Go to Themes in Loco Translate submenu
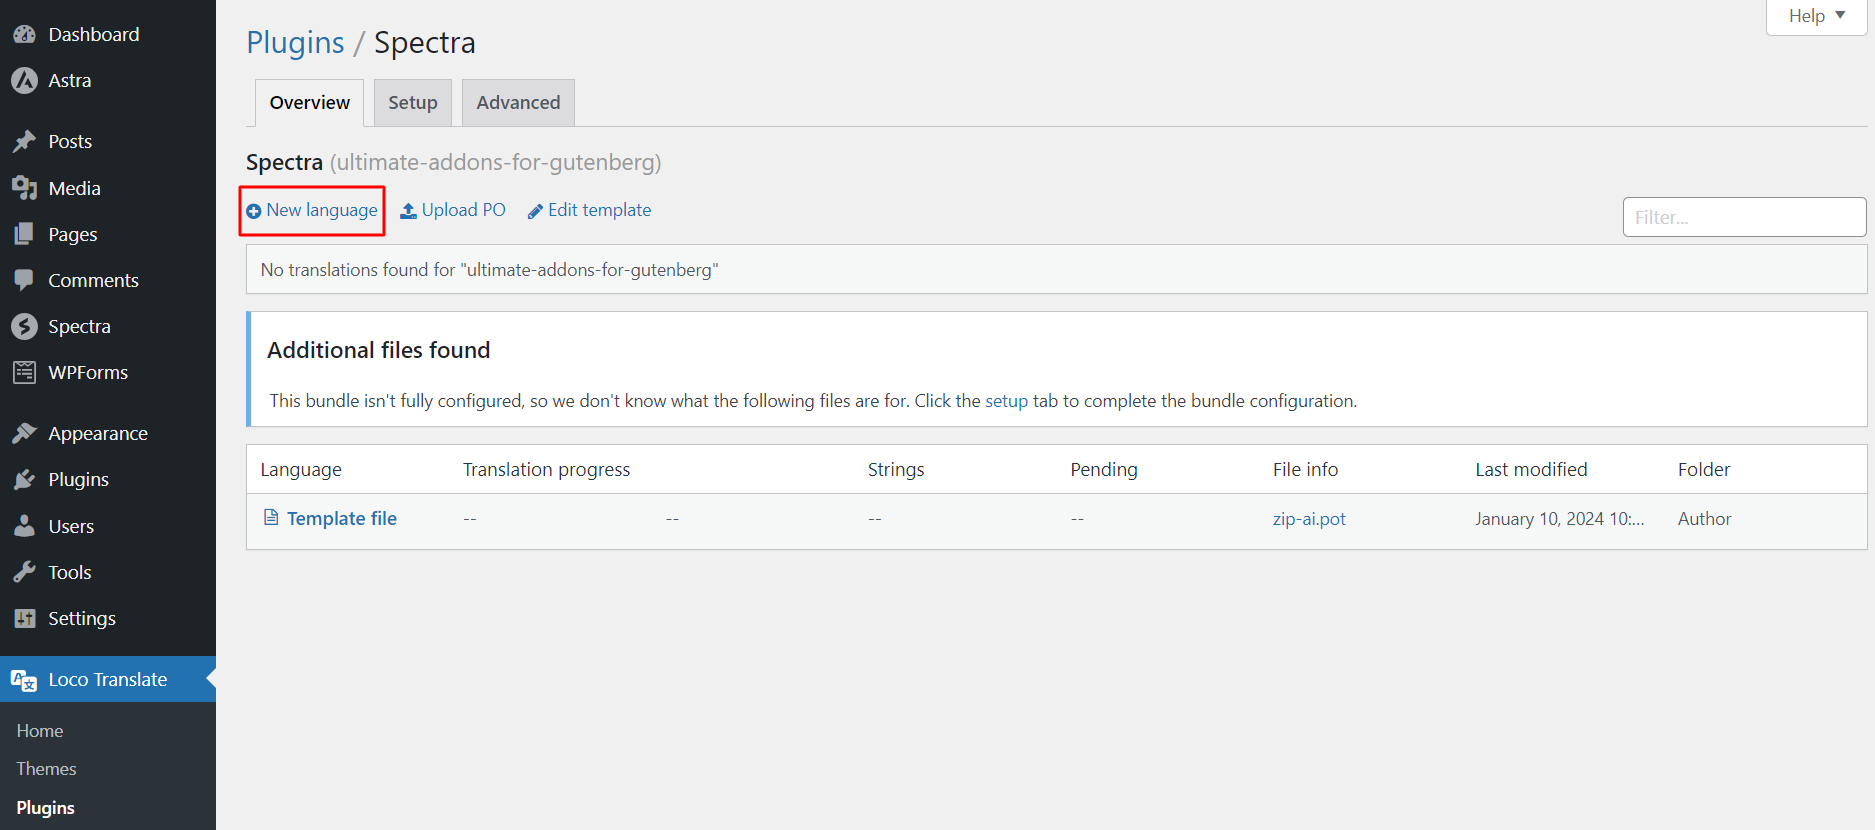 point(46,769)
